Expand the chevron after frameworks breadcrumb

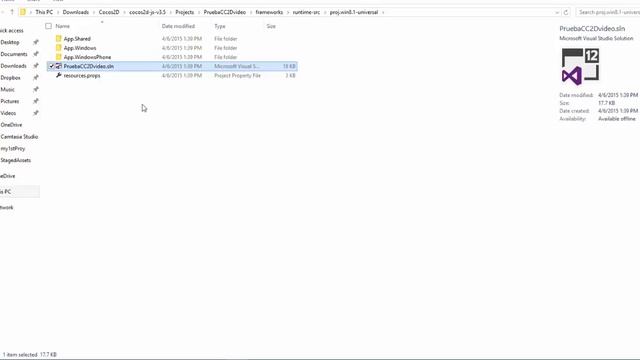(x=288, y=12)
